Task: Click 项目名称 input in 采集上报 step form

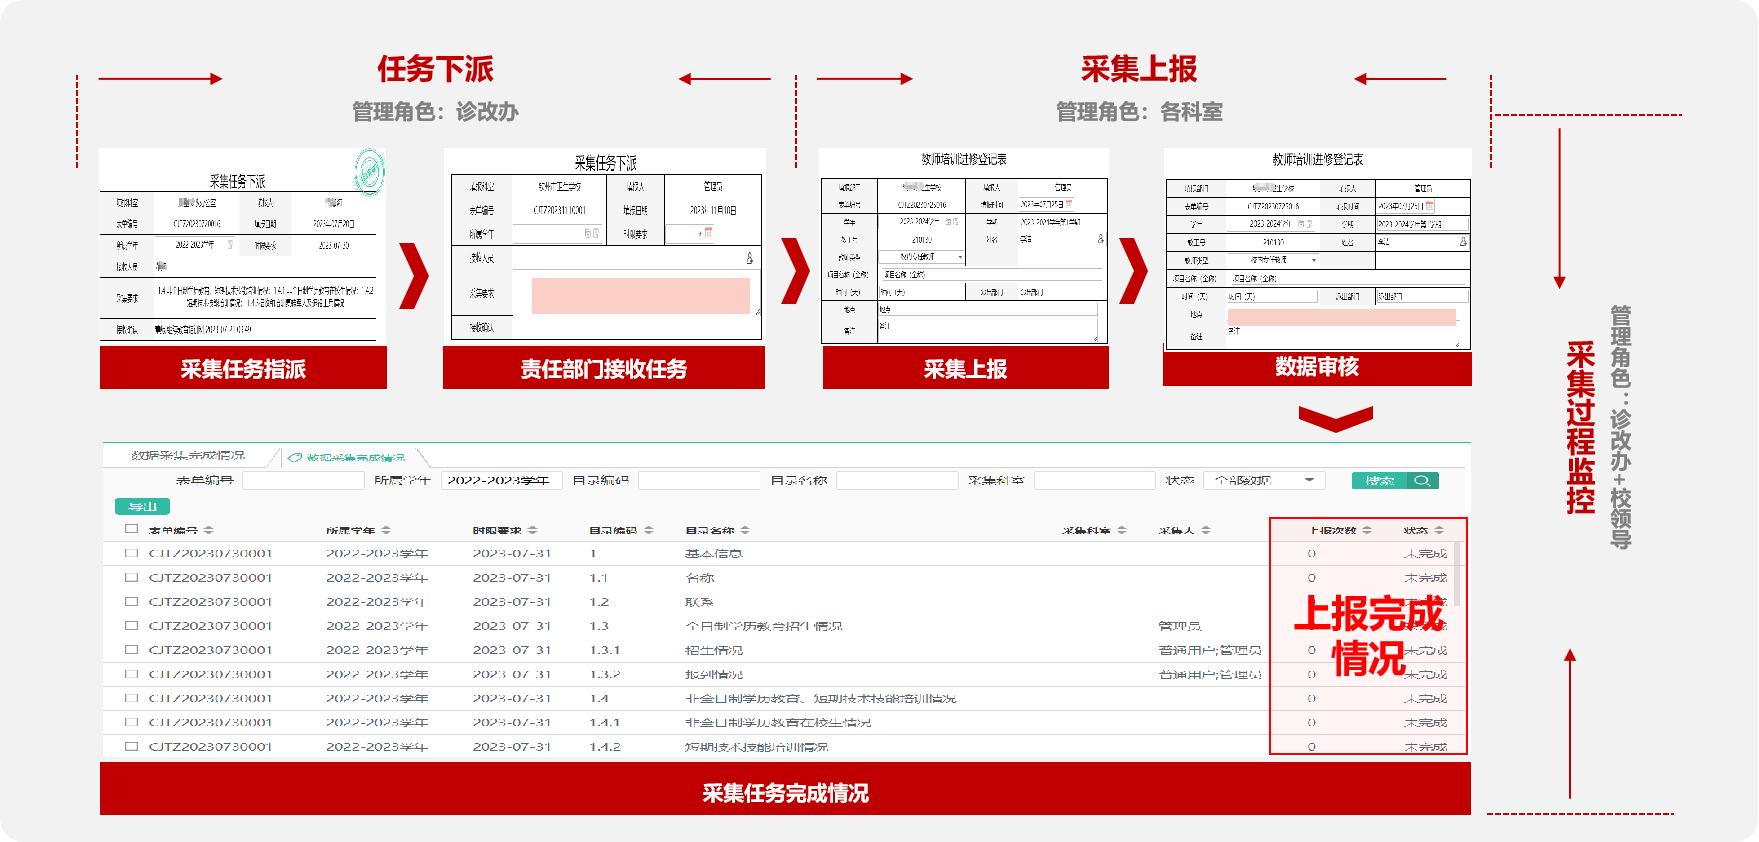Action: point(992,274)
